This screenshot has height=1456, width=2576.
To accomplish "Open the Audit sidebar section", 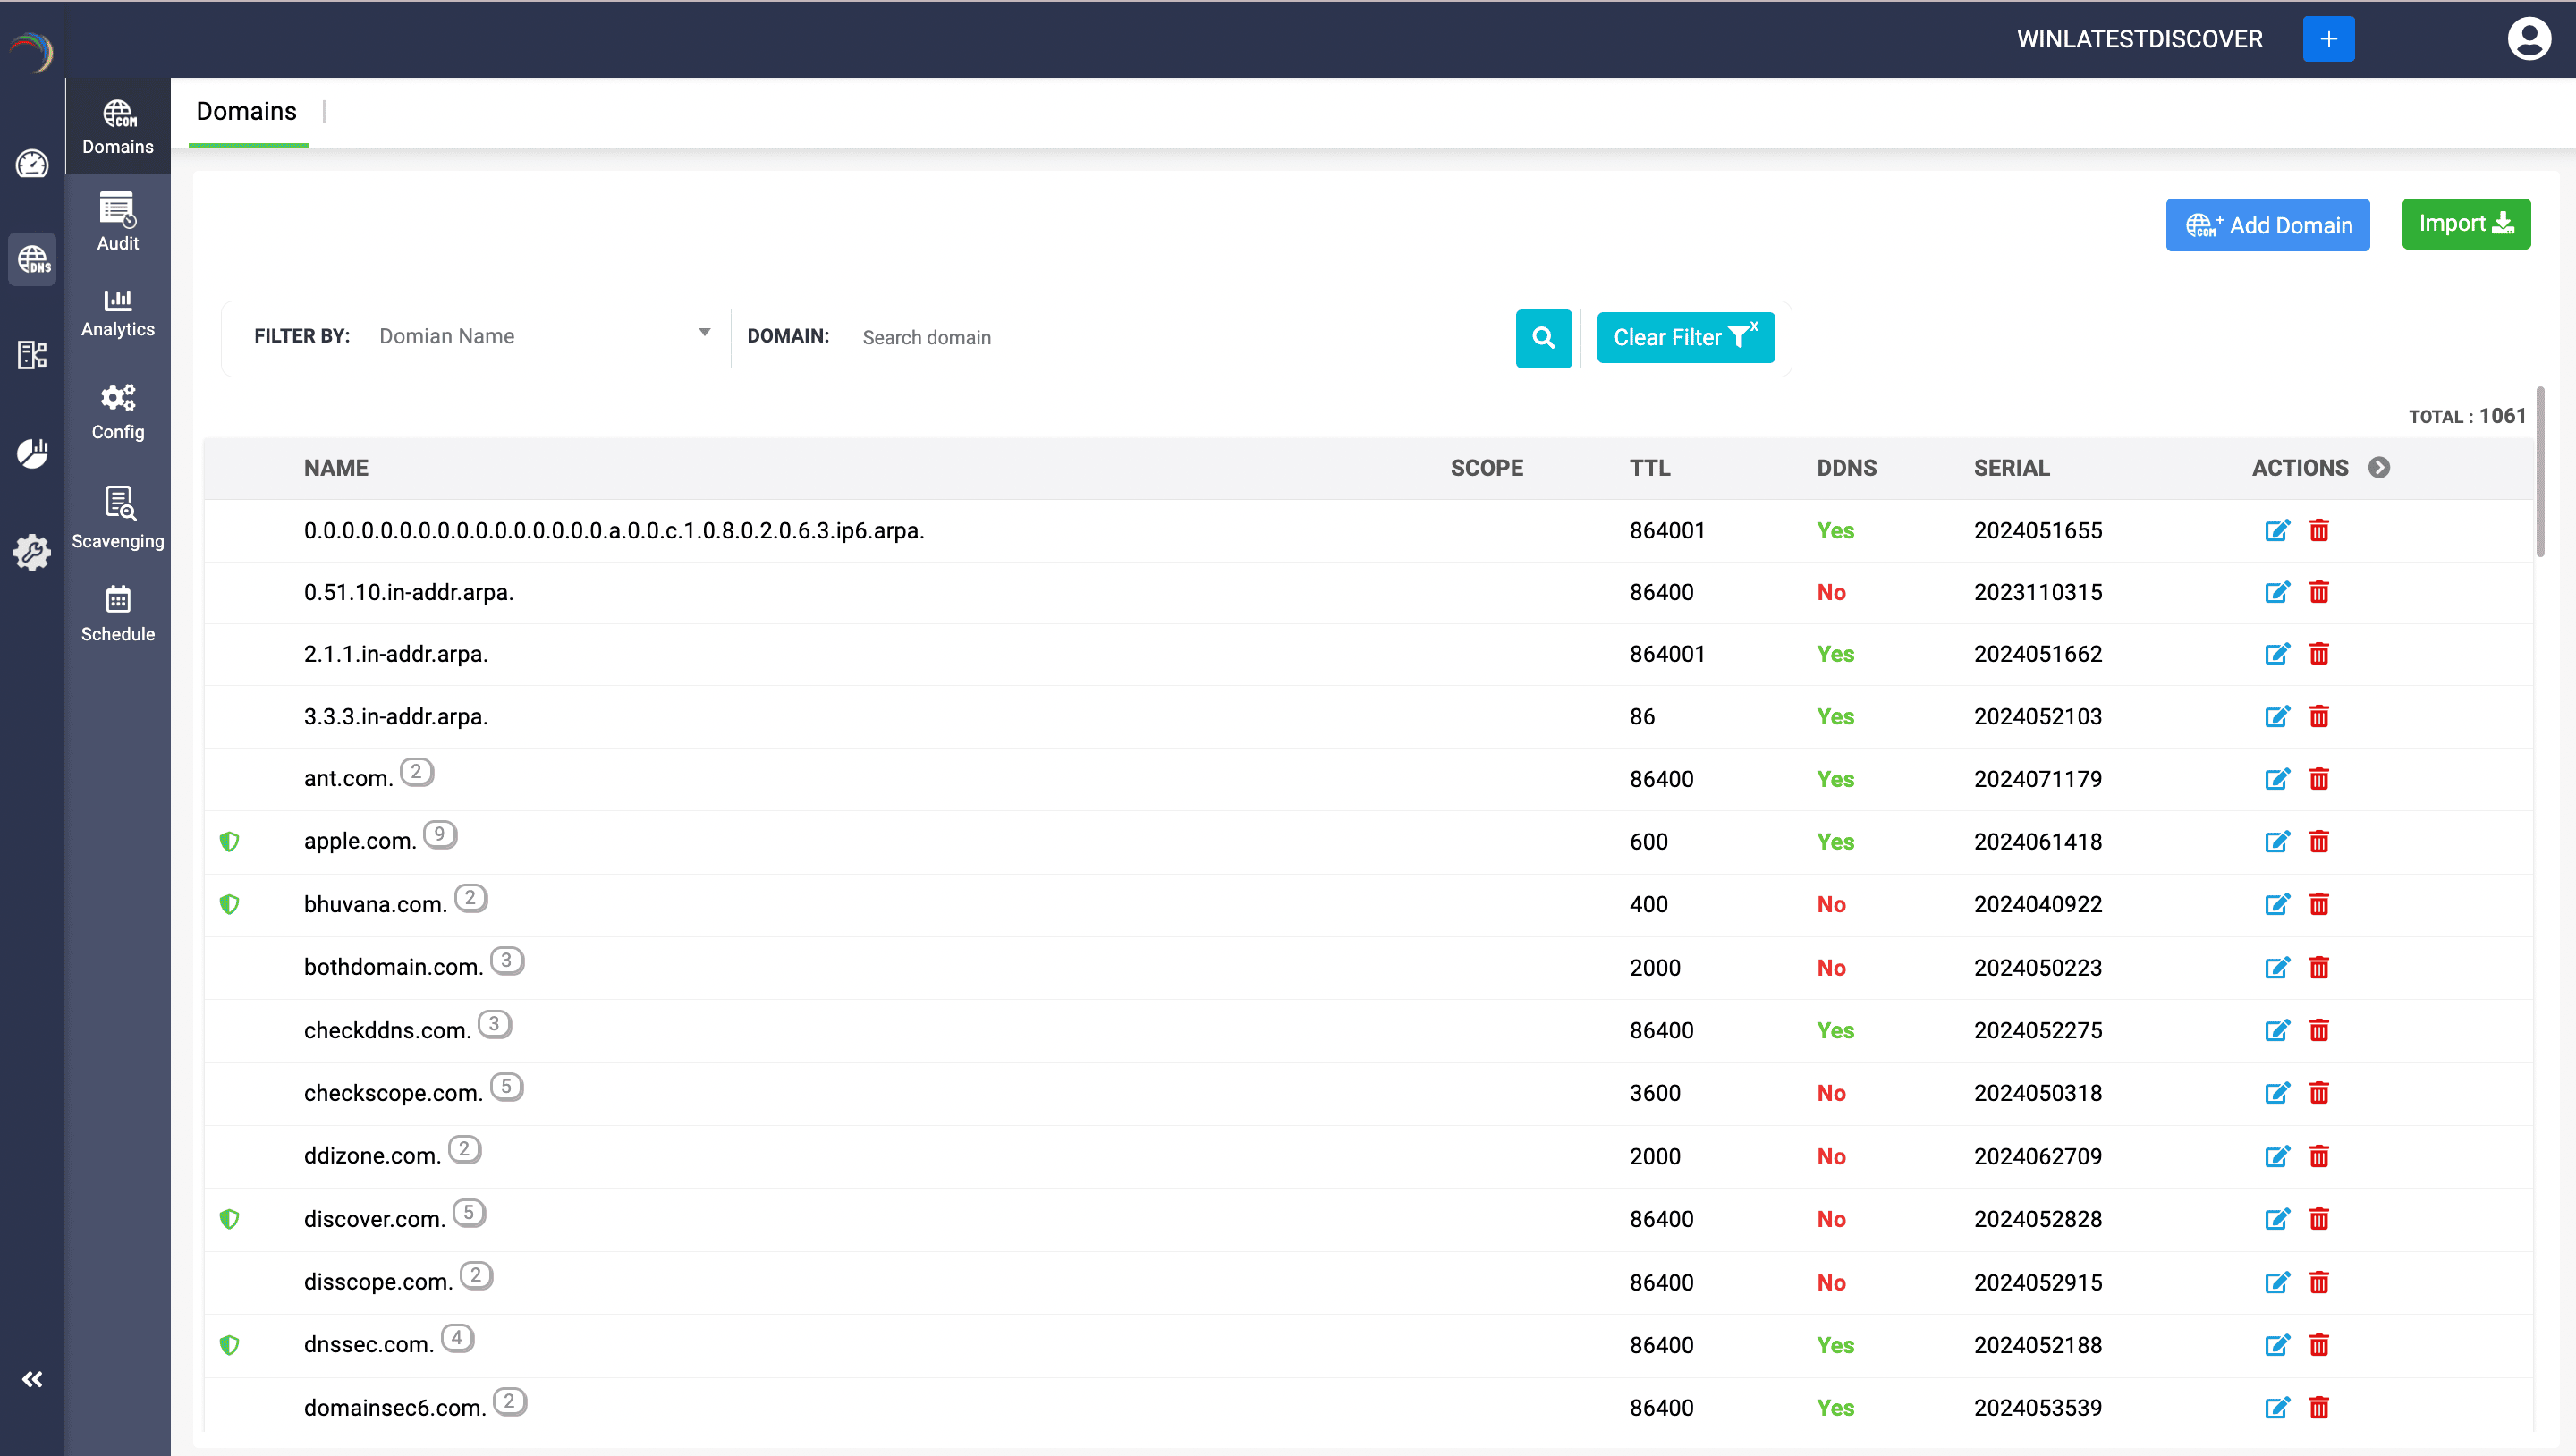I will [x=117, y=222].
